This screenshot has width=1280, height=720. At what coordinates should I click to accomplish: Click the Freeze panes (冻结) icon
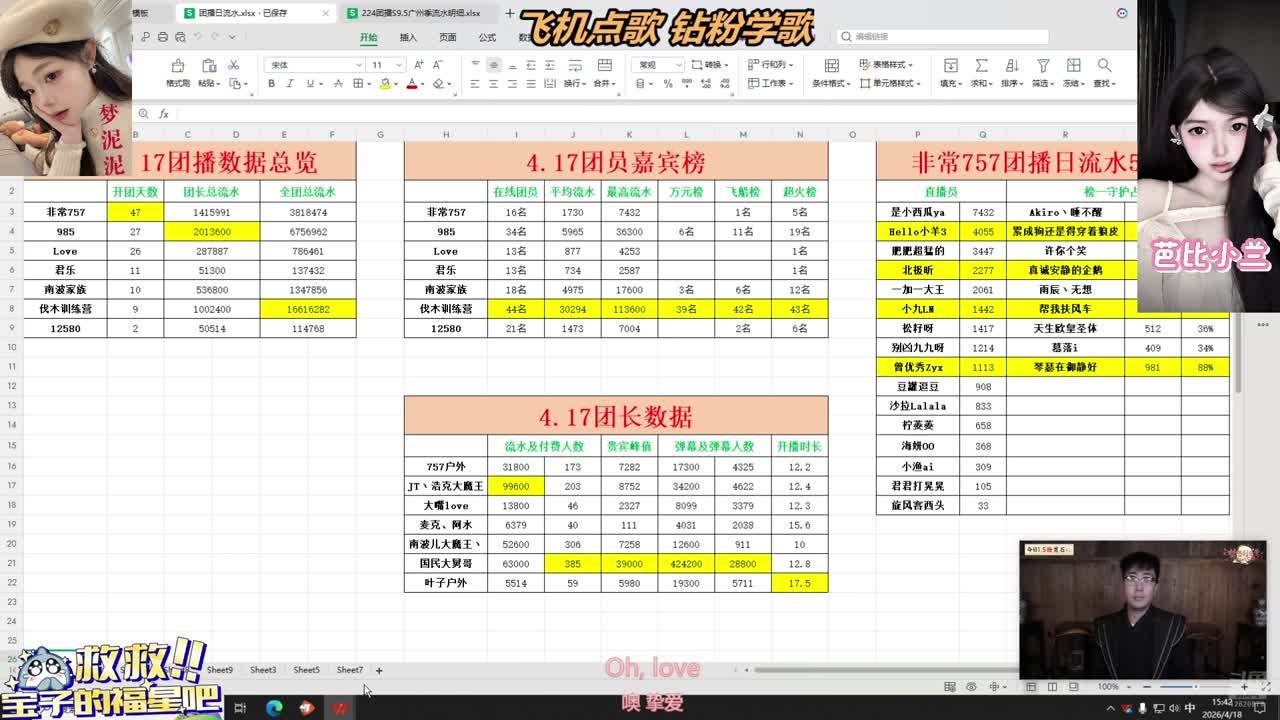pos(1072,66)
